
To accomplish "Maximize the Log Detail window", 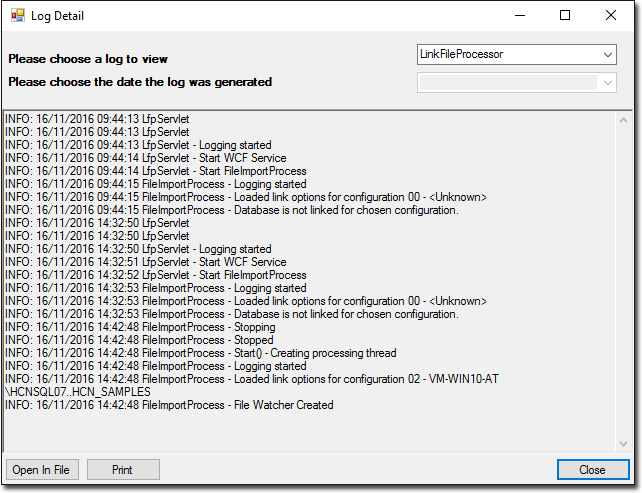I will [x=565, y=16].
